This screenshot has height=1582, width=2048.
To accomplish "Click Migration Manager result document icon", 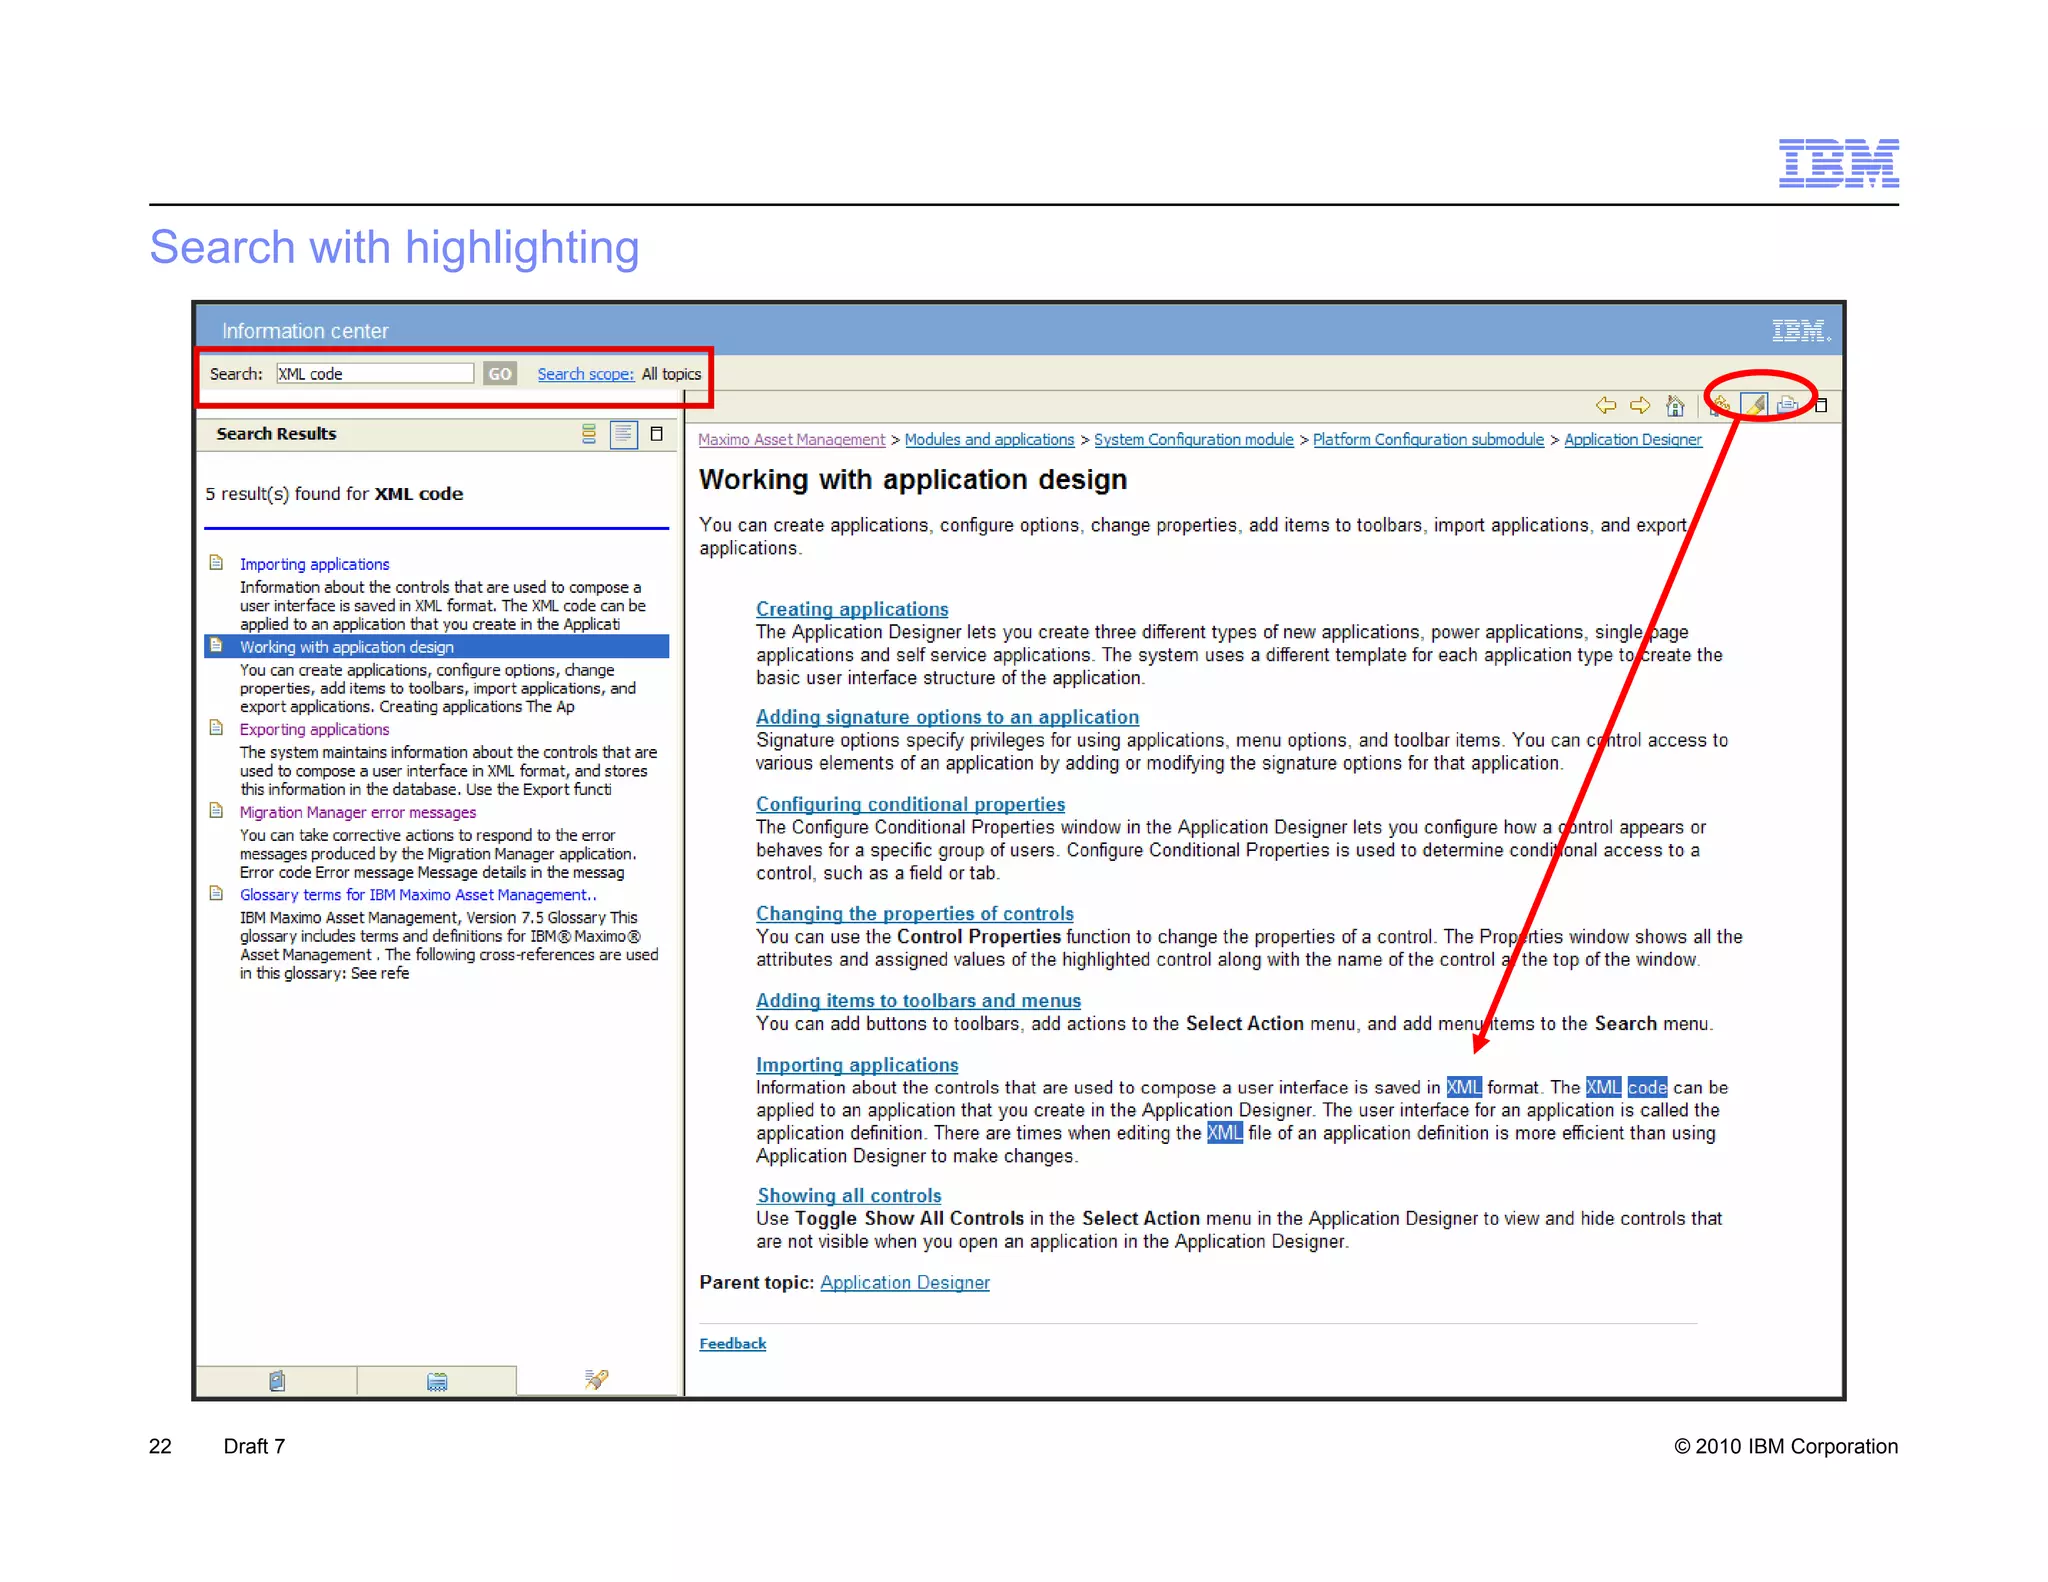I will tap(216, 811).
